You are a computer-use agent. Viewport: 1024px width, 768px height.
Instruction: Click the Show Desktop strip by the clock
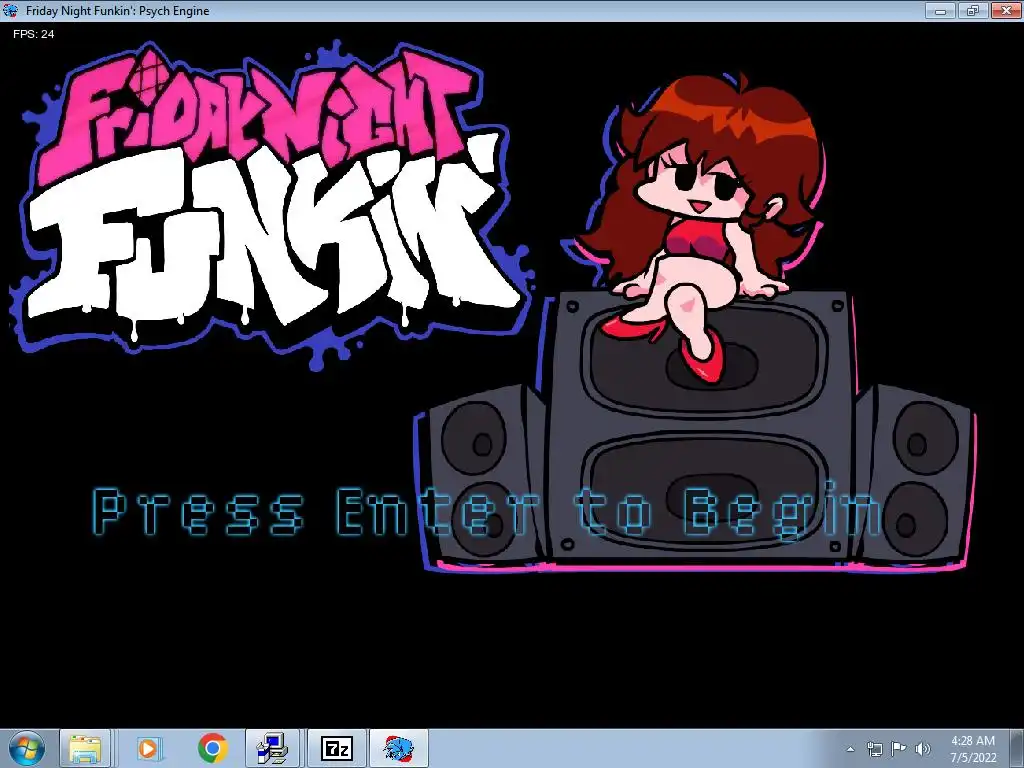point(1017,748)
